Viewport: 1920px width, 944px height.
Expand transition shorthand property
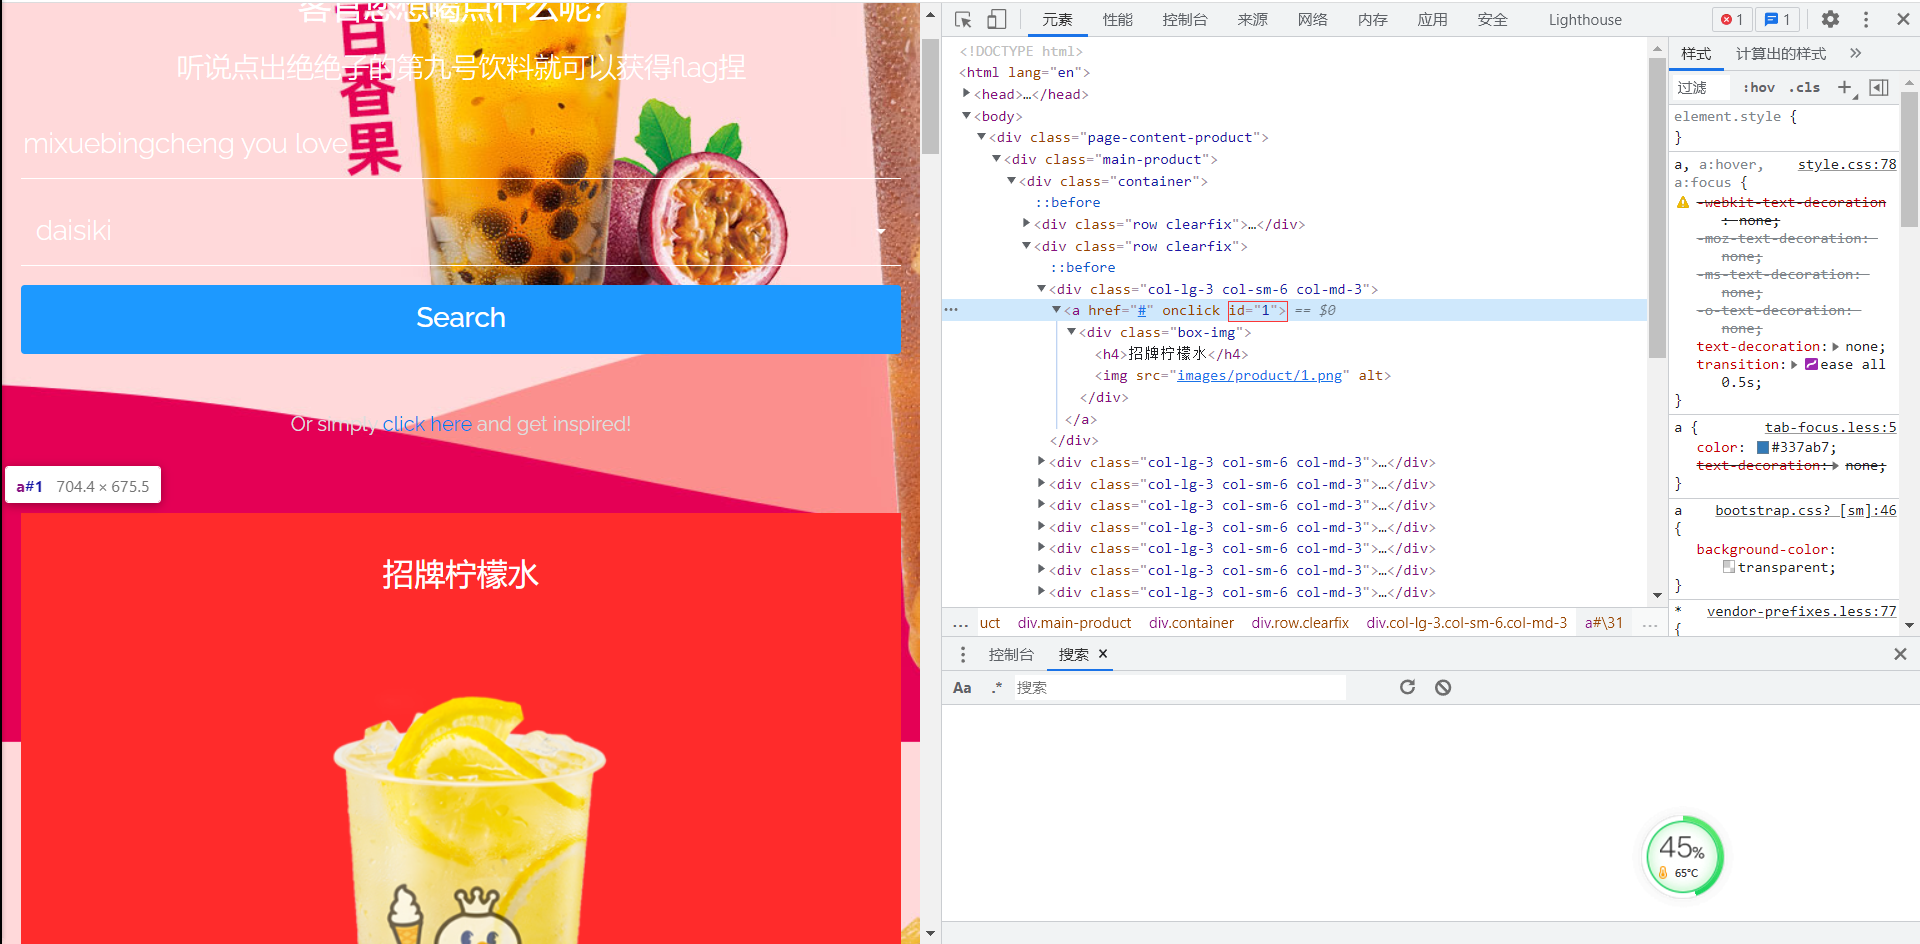click(x=1796, y=365)
